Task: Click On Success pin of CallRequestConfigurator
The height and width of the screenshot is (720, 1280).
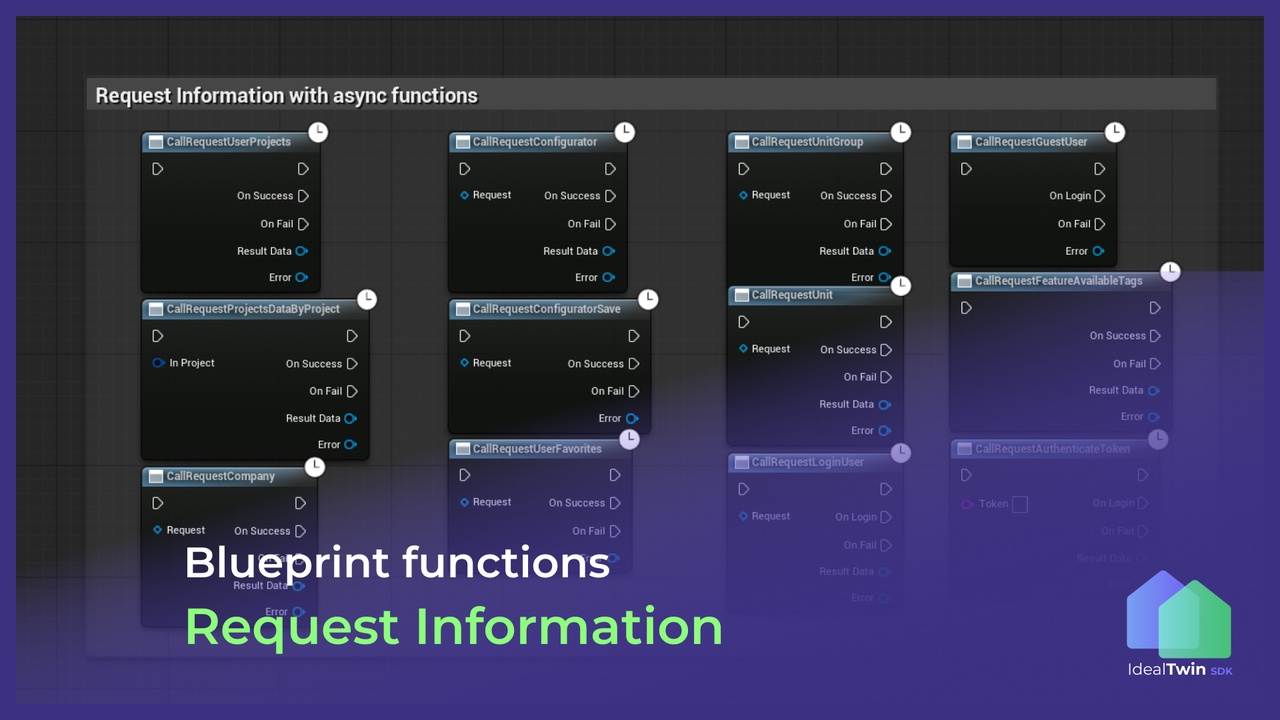Action: (610, 196)
